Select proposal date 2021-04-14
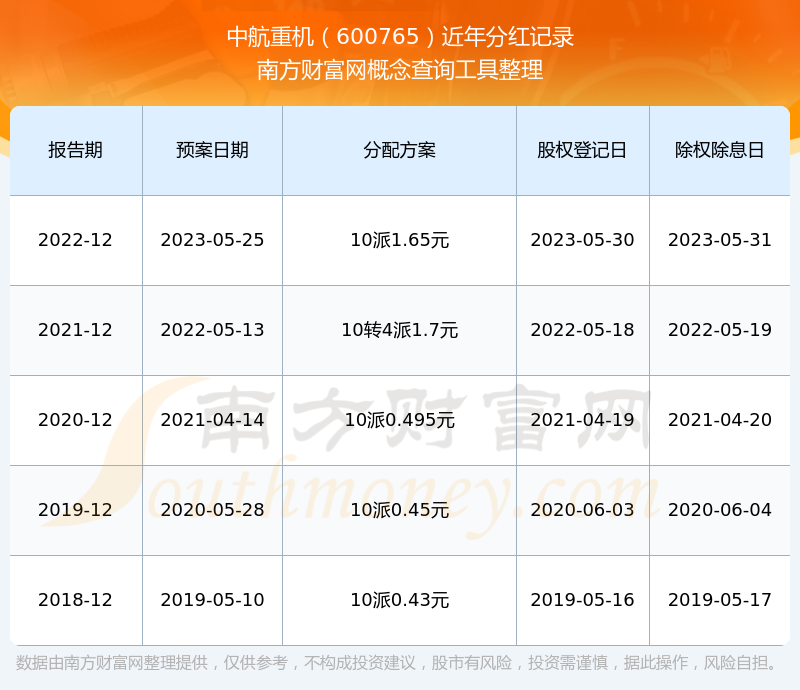 coord(212,420)
